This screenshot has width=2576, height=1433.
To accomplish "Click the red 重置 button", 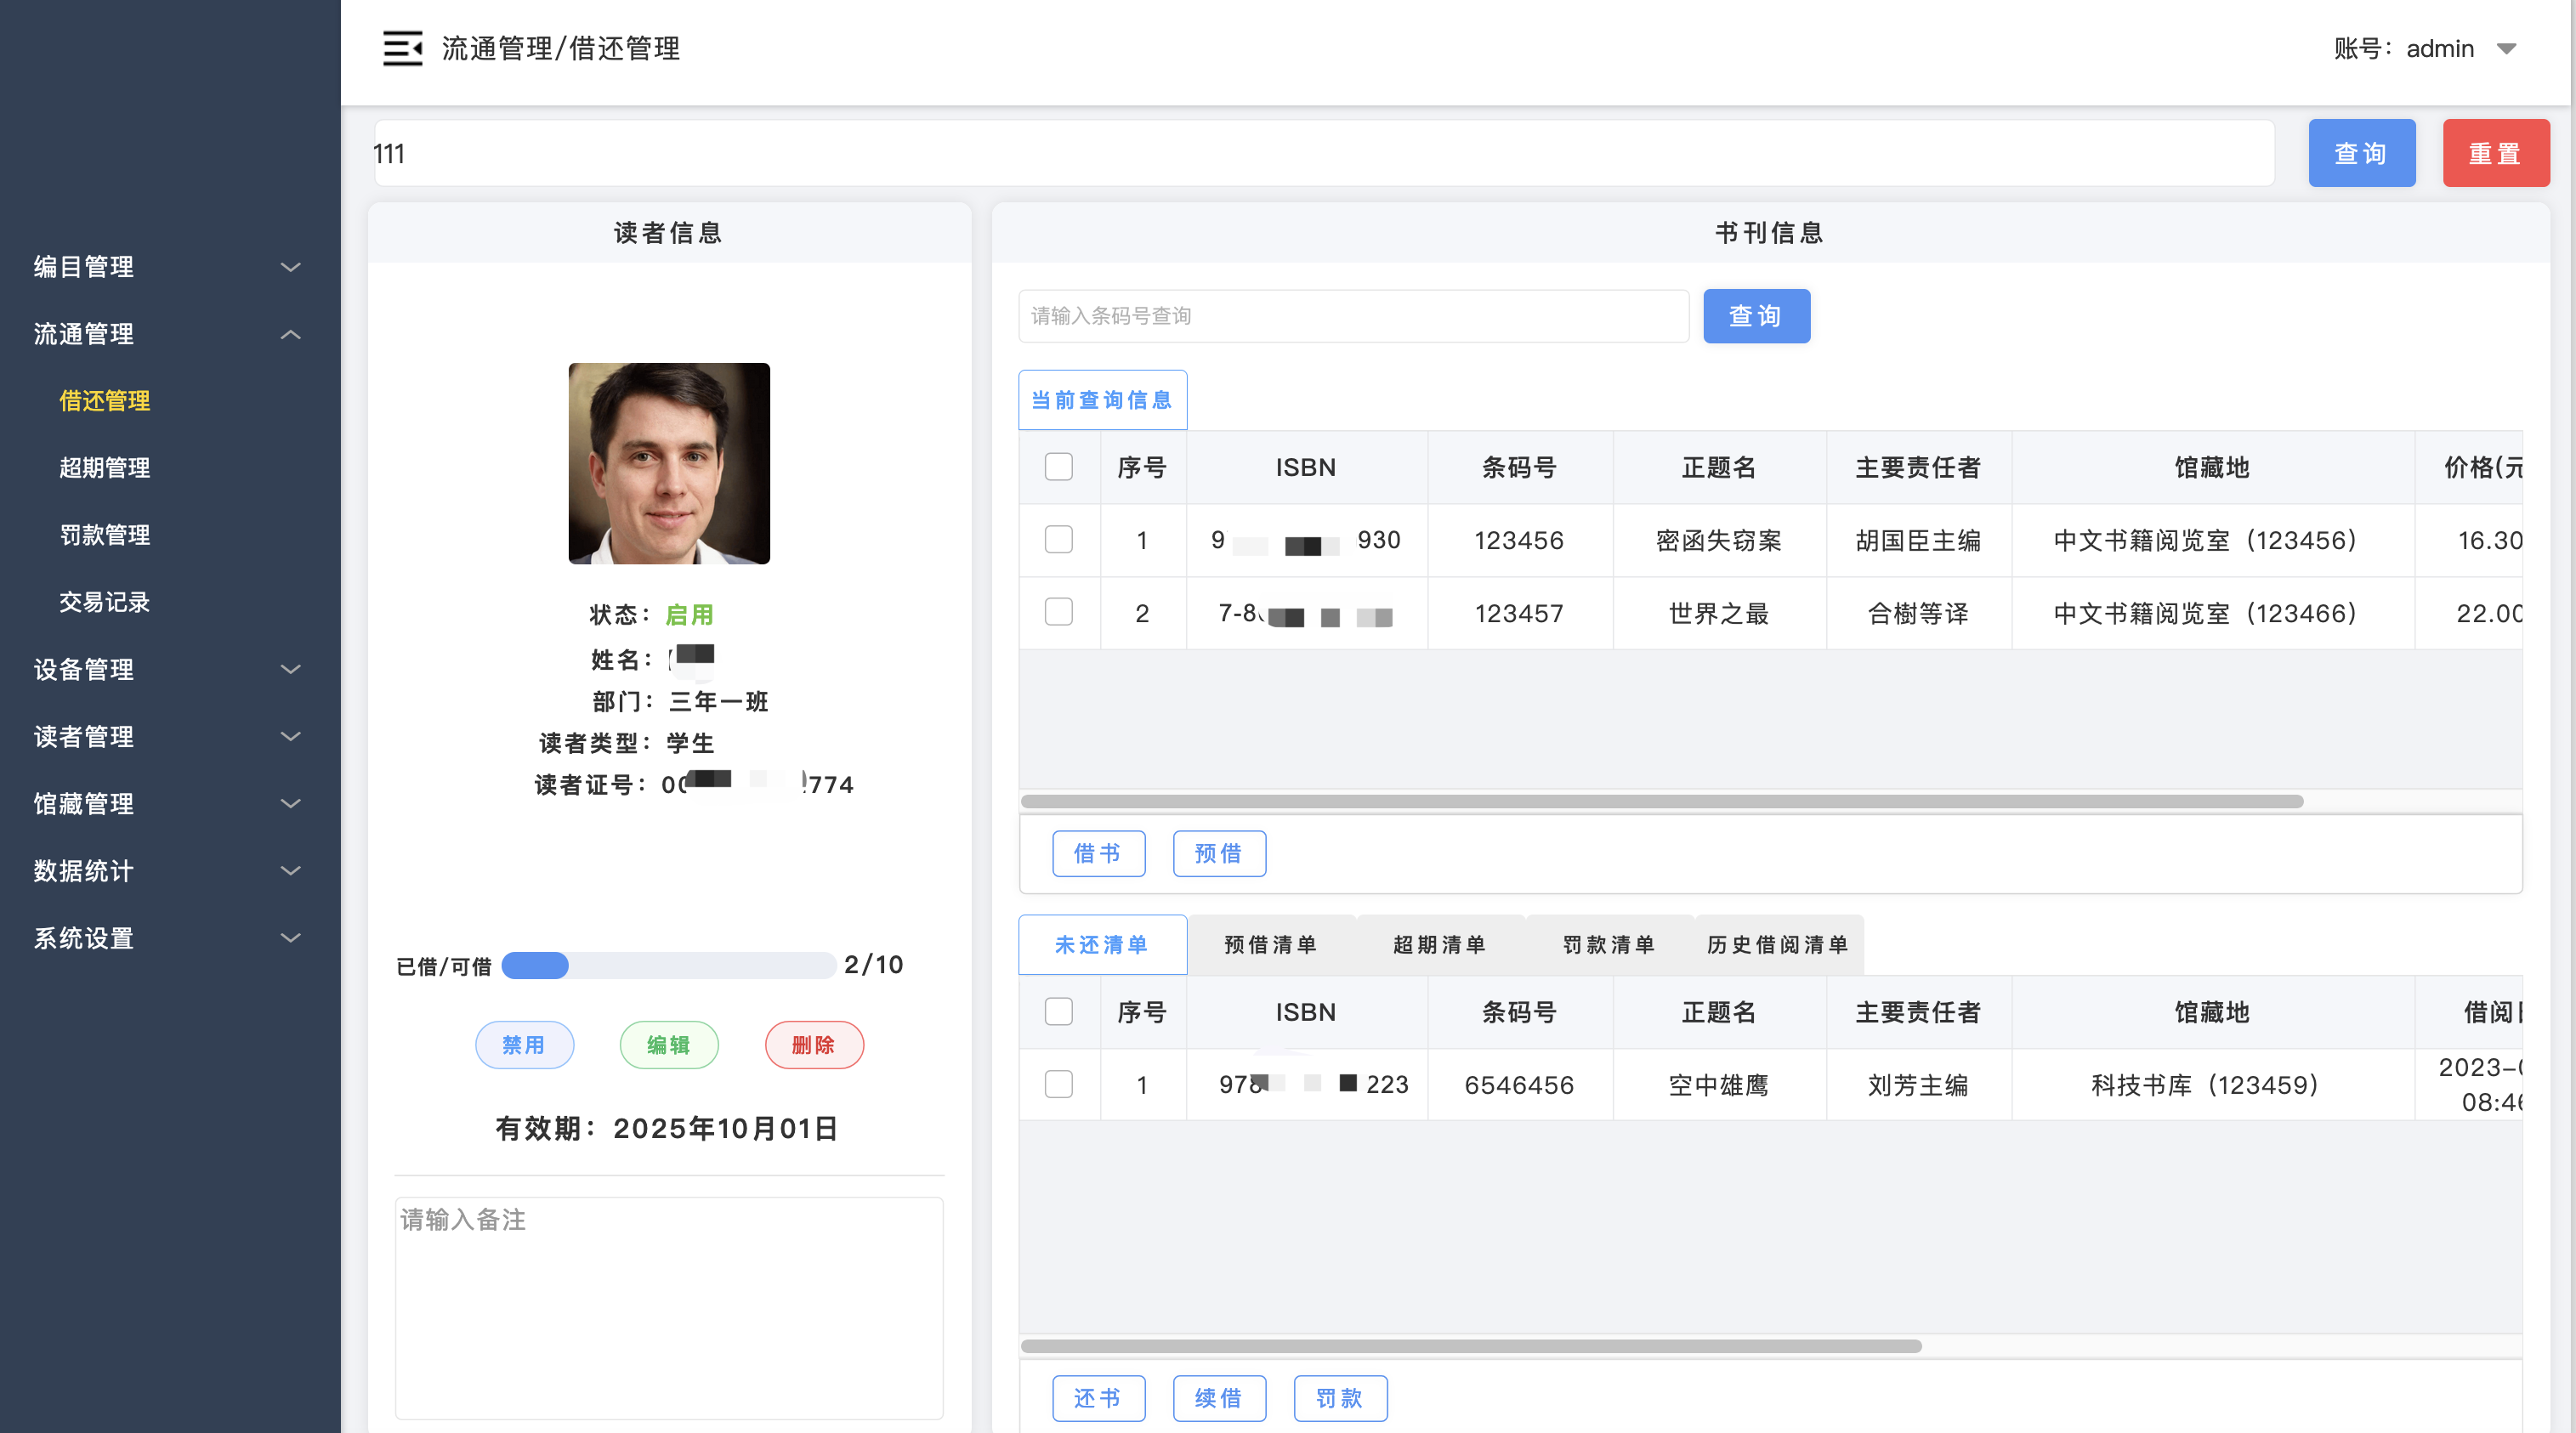I will [x=2495, y=153].
